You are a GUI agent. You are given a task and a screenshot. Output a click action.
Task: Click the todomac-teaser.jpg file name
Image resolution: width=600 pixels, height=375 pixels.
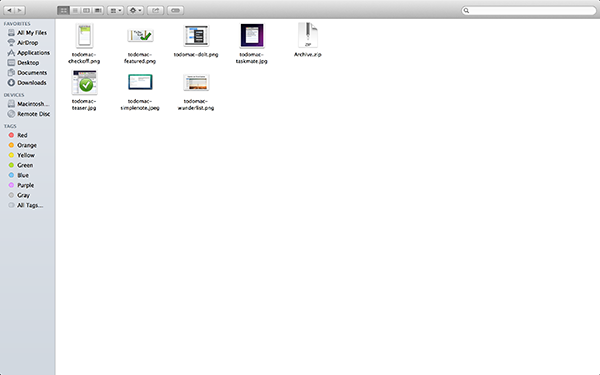(x=84, y=104)
